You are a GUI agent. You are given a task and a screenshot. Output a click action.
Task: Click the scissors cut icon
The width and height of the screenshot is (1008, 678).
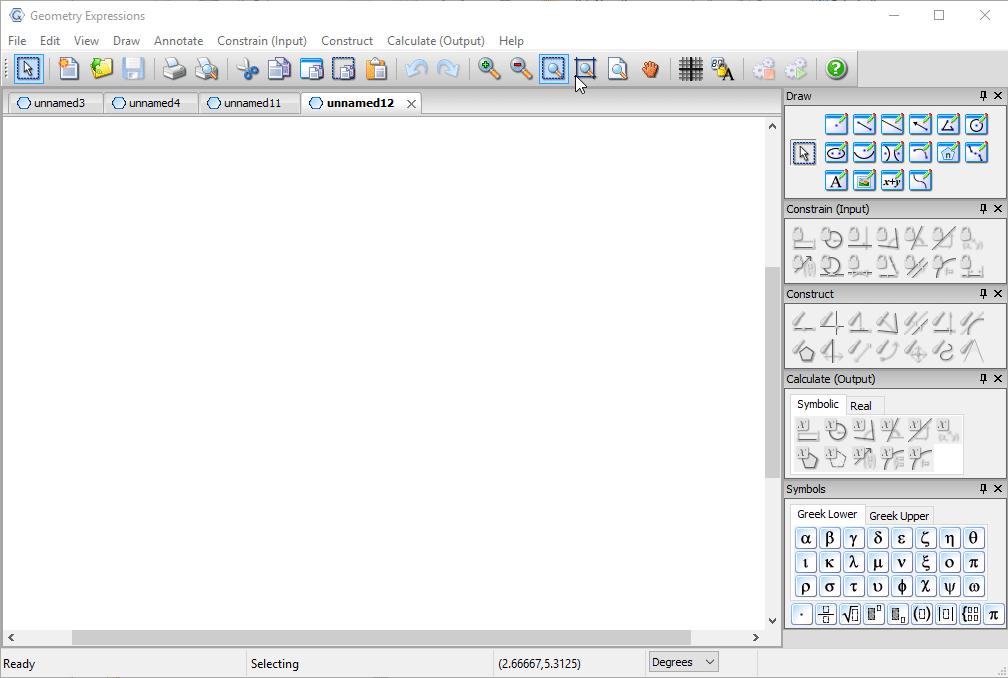point(247,69)
